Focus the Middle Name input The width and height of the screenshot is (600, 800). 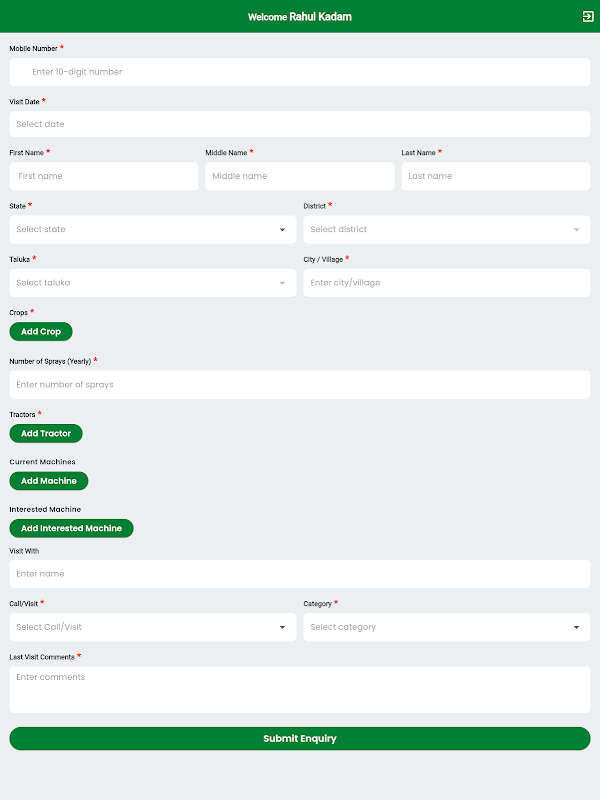click(x=300, y=176)
